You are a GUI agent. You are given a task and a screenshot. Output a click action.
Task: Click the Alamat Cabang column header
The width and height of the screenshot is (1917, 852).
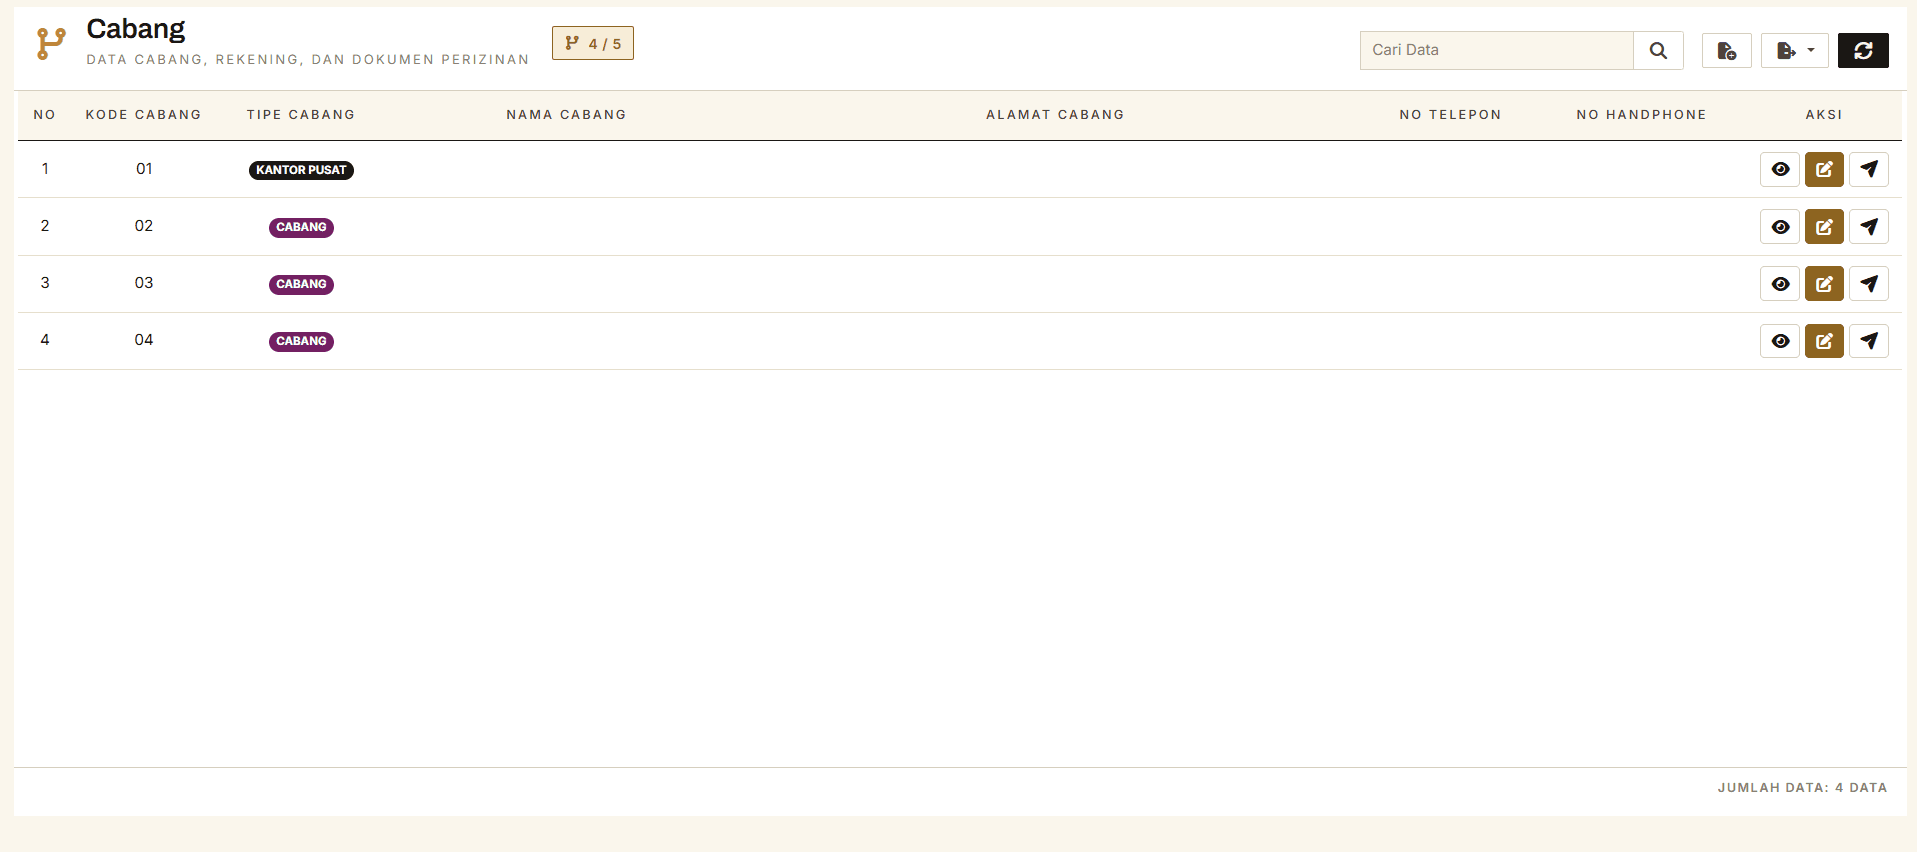[x=1055, y=115]
